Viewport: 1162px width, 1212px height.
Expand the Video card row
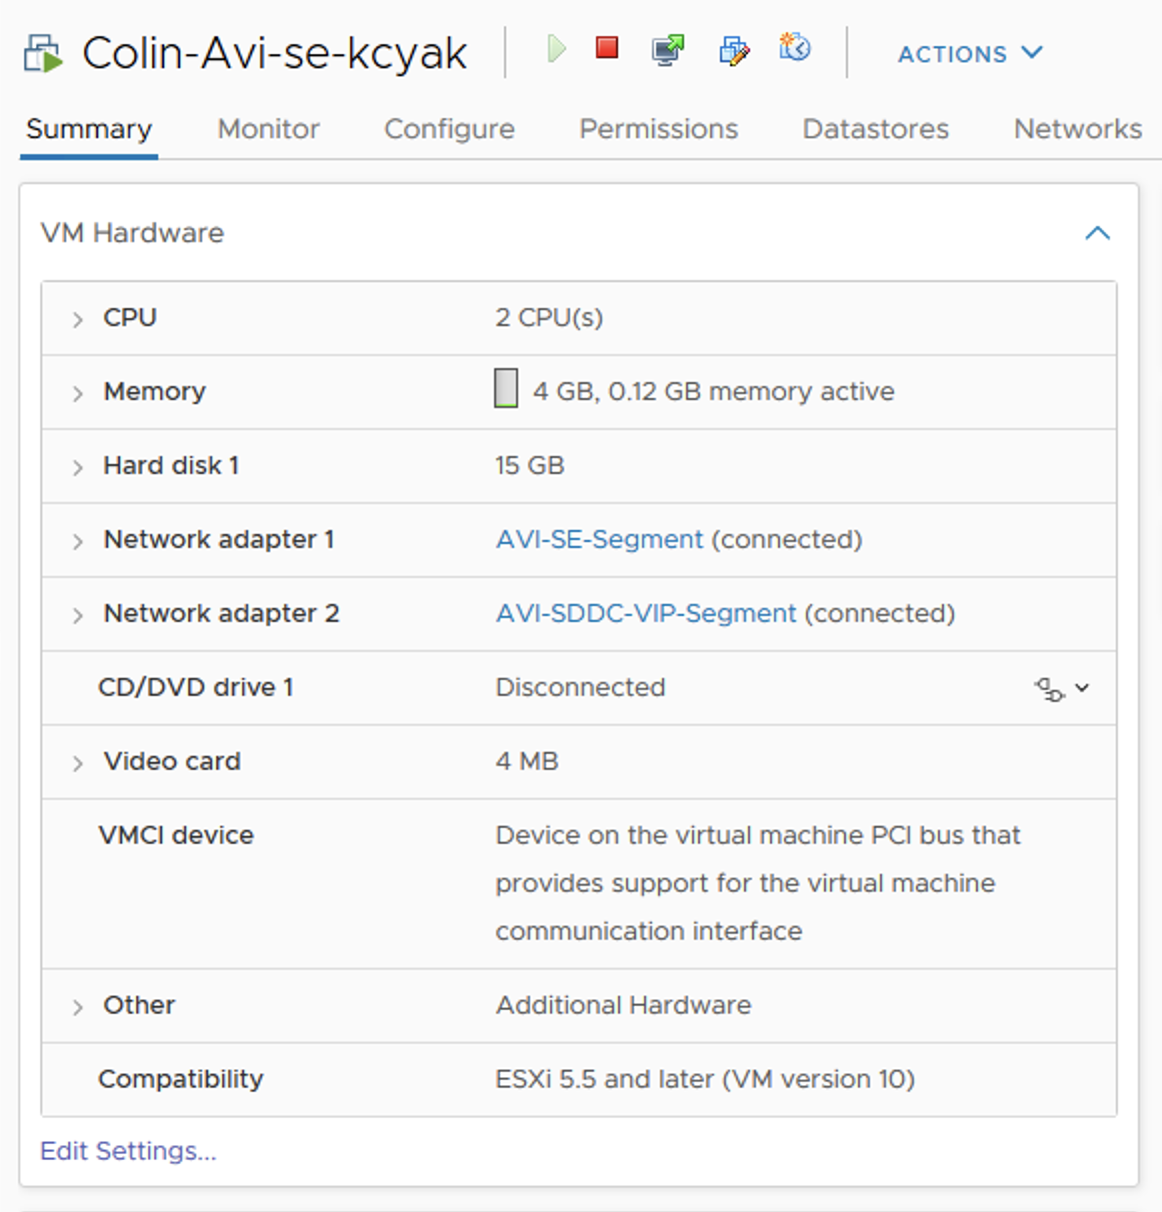click(x=77, y=763)
